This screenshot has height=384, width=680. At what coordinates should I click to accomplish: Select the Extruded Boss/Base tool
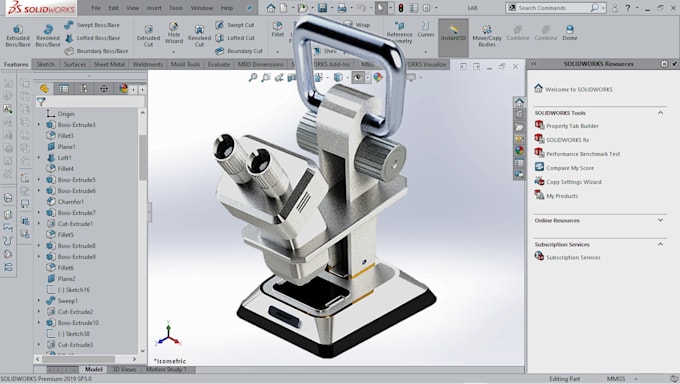(x=18, y=35)
